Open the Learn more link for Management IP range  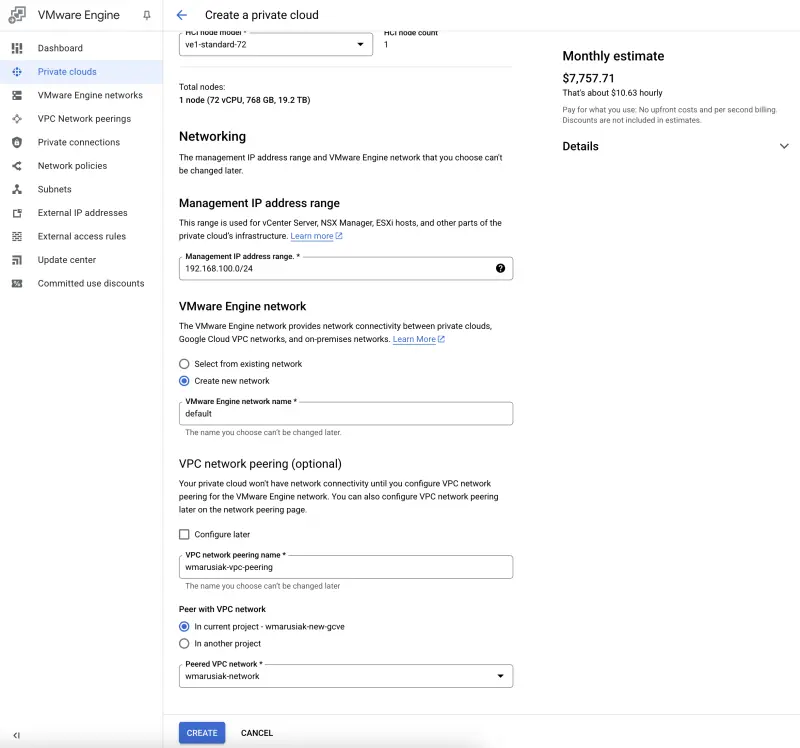click(x=315, y=236)
